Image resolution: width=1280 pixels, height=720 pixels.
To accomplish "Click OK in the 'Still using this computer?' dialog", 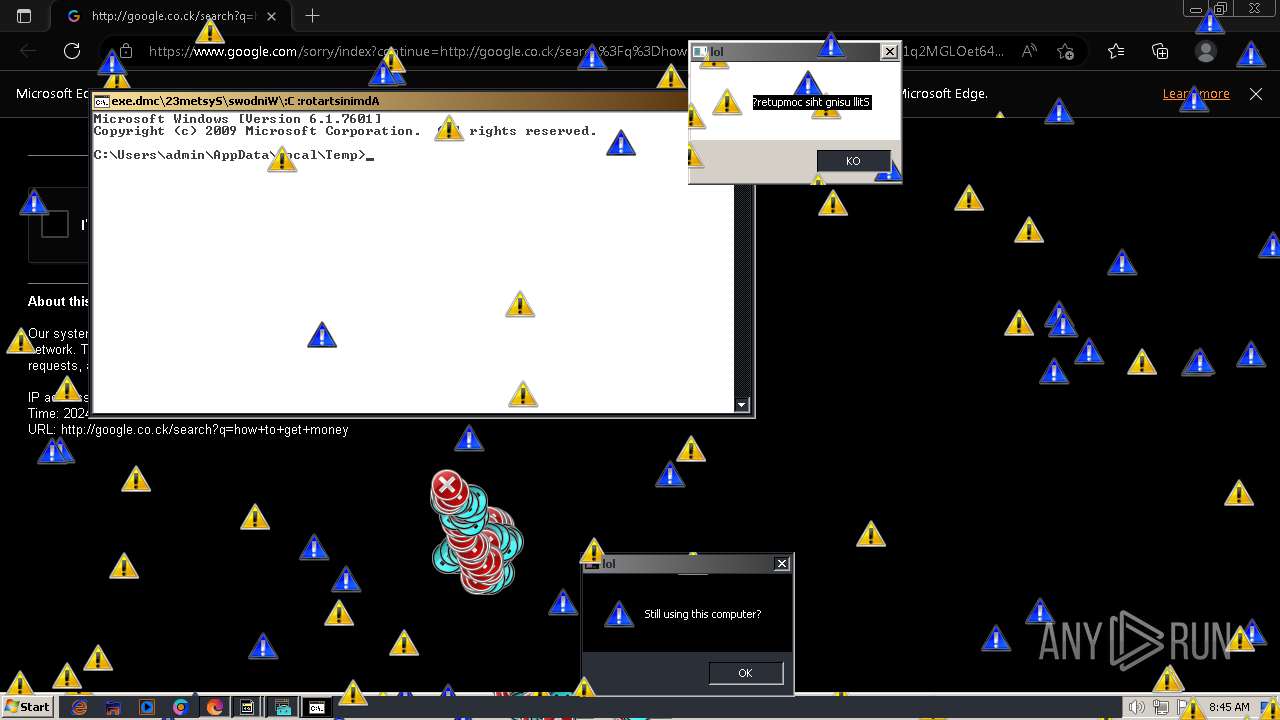I will [745, 673].
